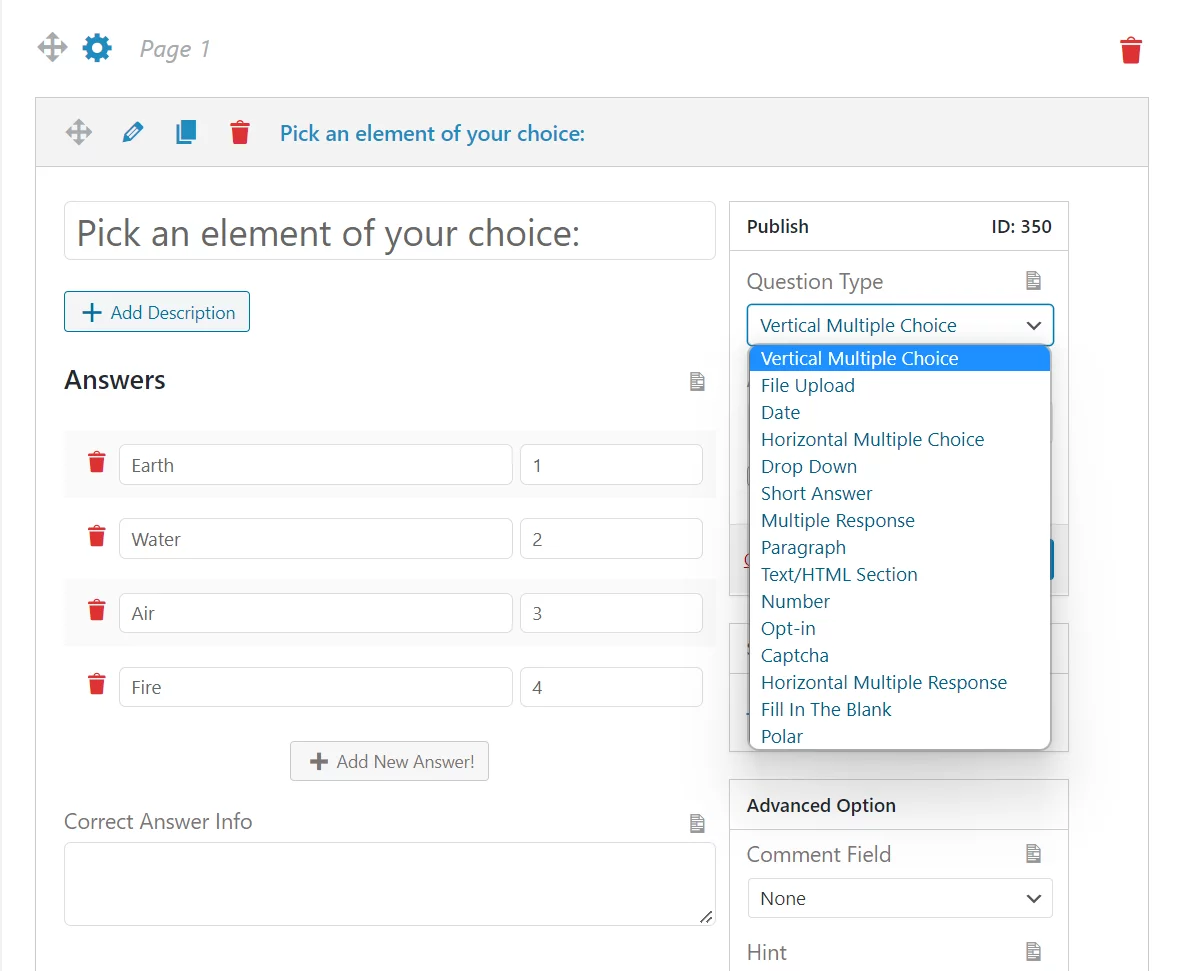Viewport: 1181px width, 971px height.
Task: Open the Comment Field dropdown
Action: [899, 898]
